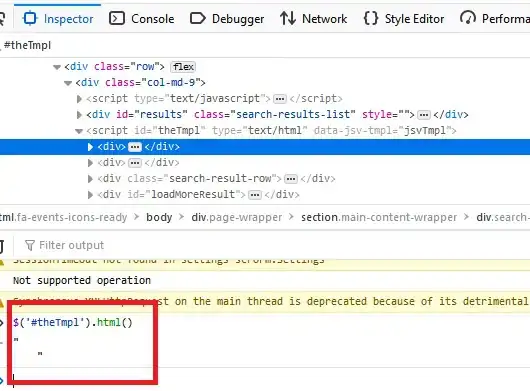Click the 'Not supported operation' log message
Viewport: 530px width, 391px height.
[x=82, y=280]
